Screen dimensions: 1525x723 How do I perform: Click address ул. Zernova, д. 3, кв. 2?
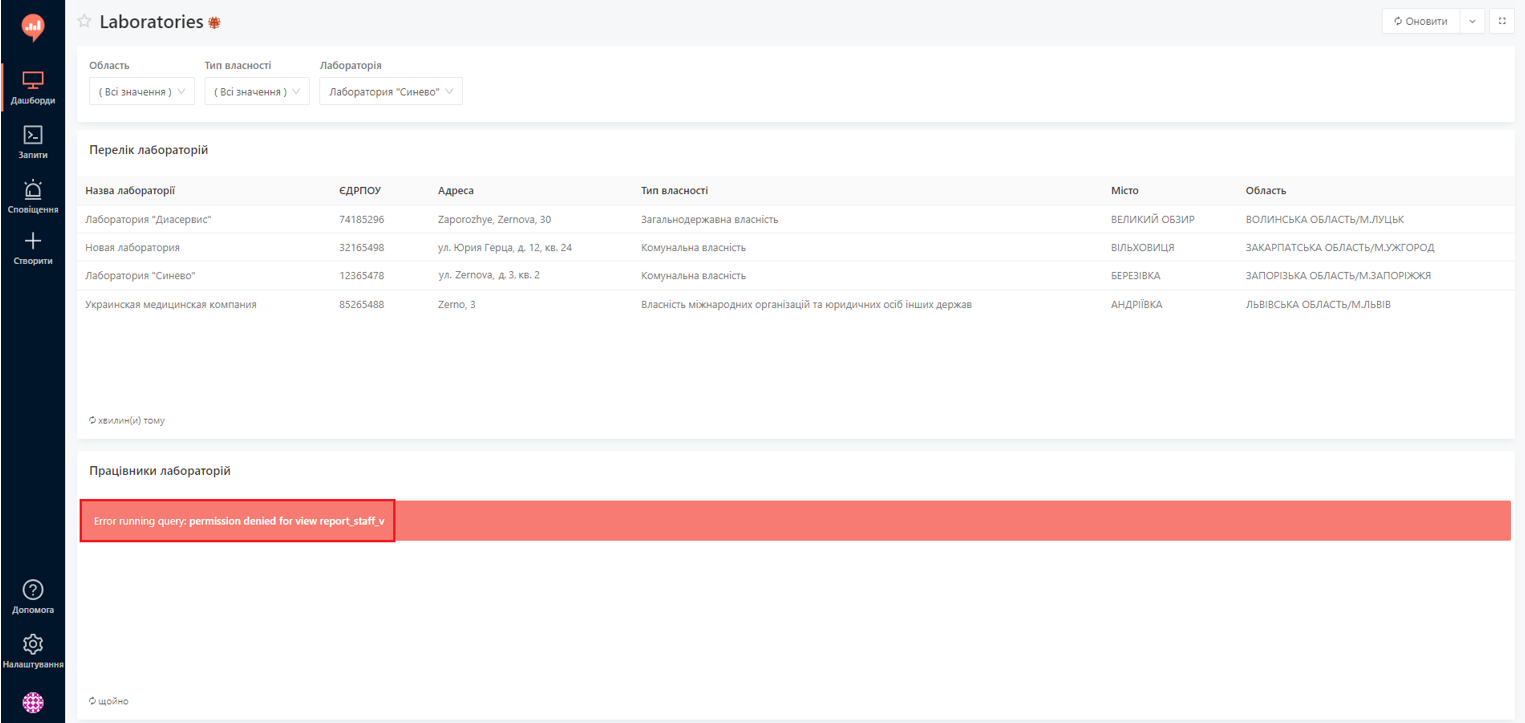click(489, 276)
